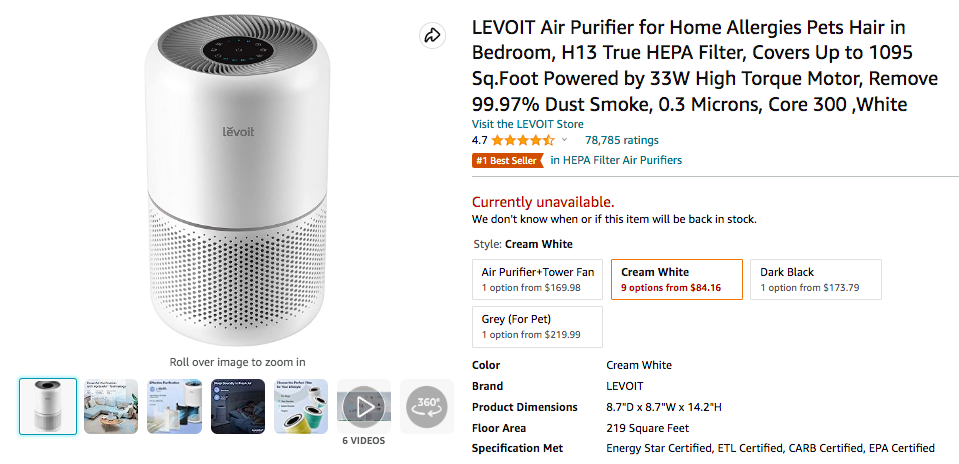Select the first white purifier thumbnail
Screen dimensions: 959x464
click(x=47, y=406)
